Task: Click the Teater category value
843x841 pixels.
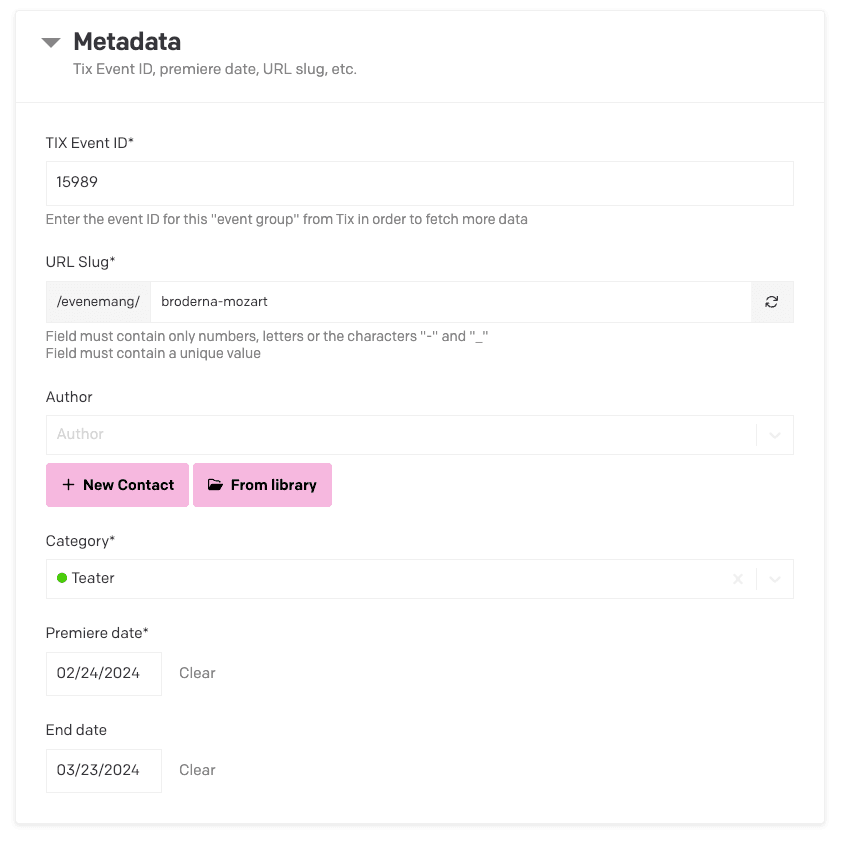Action: [x=93, y=579]
